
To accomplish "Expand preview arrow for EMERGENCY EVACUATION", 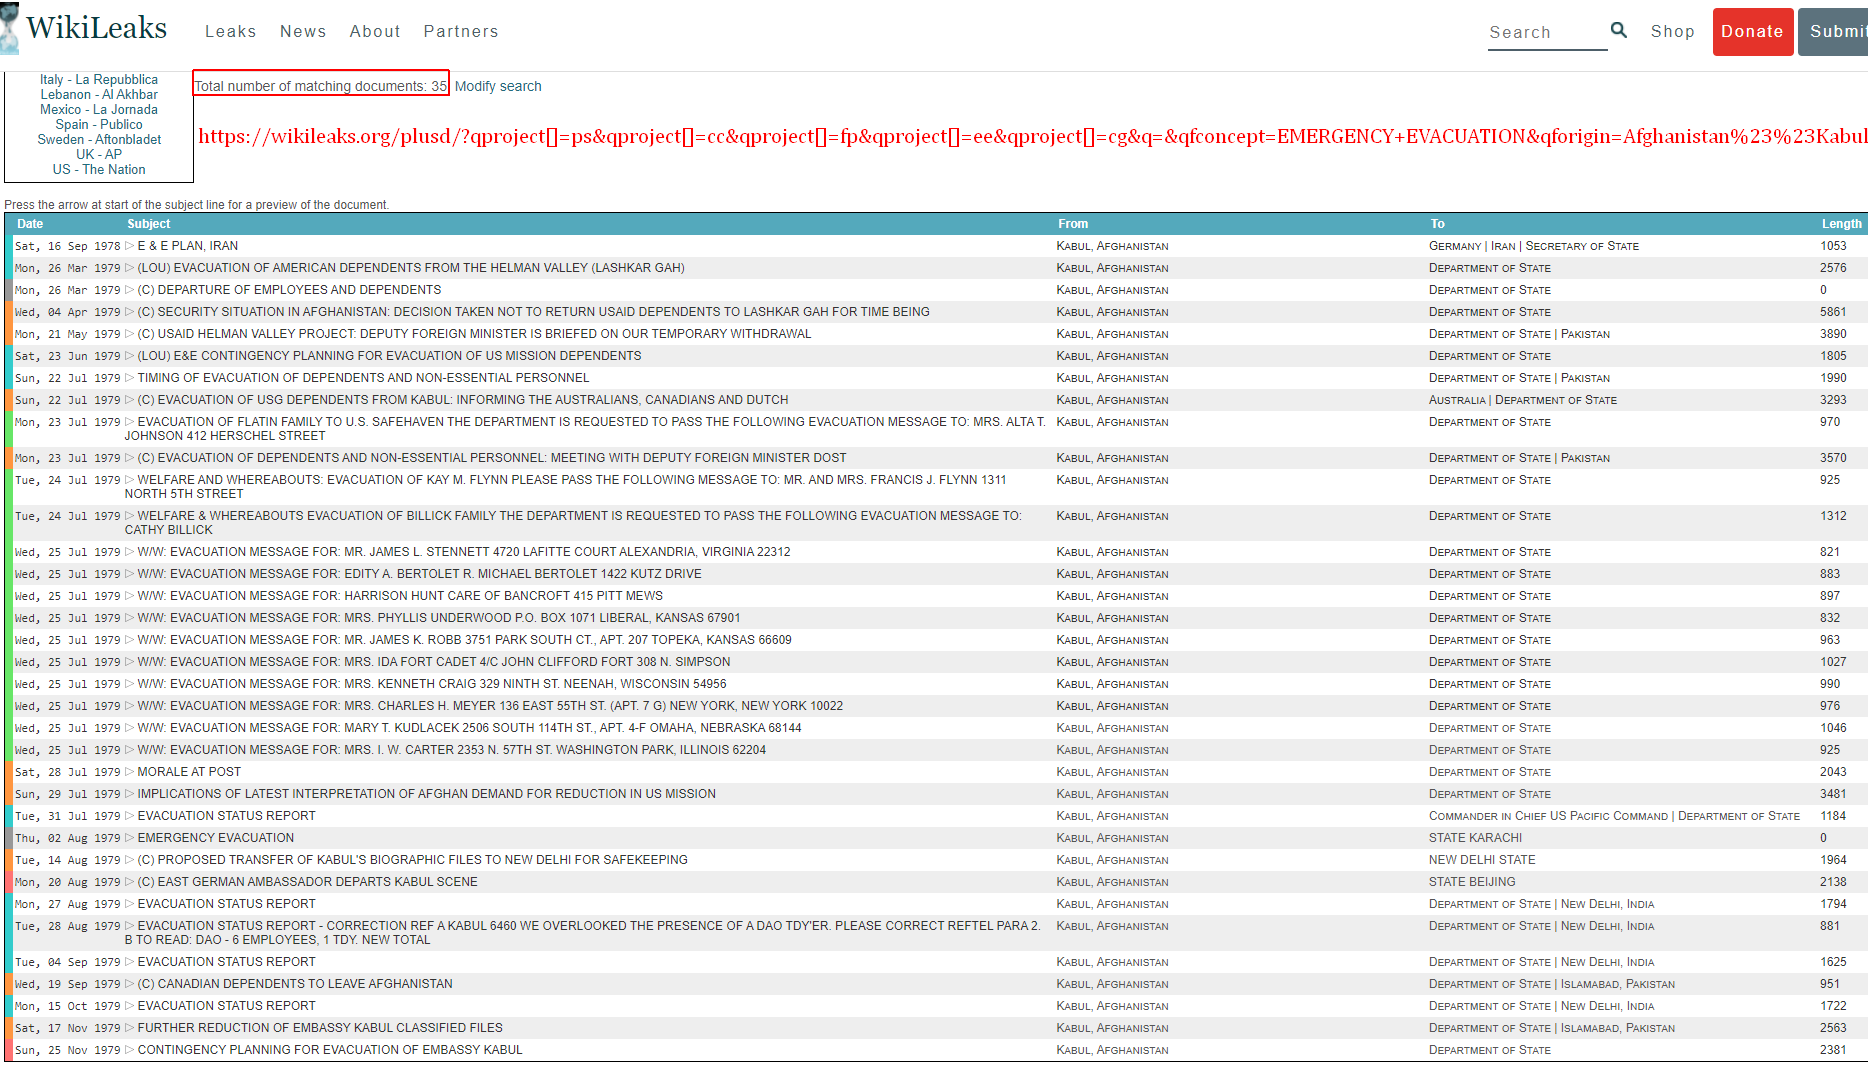I will 129,838.
